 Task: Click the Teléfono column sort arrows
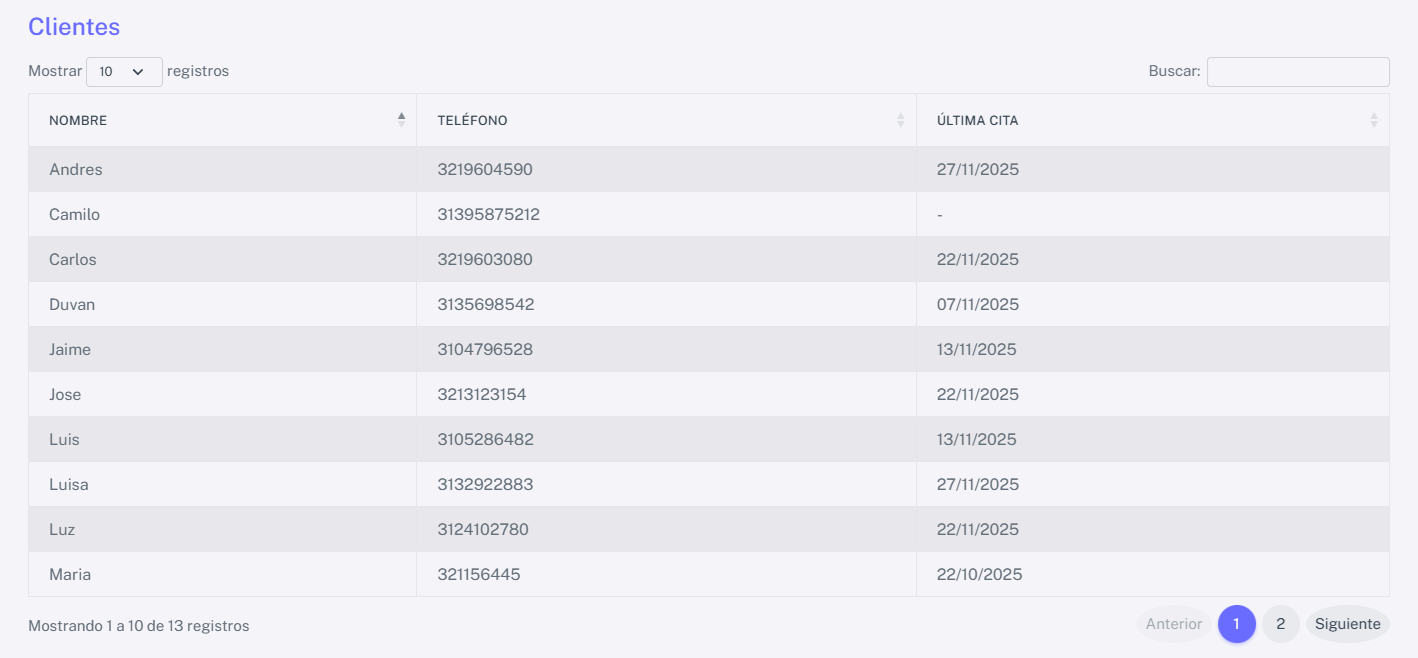click(x=900, y=120)
